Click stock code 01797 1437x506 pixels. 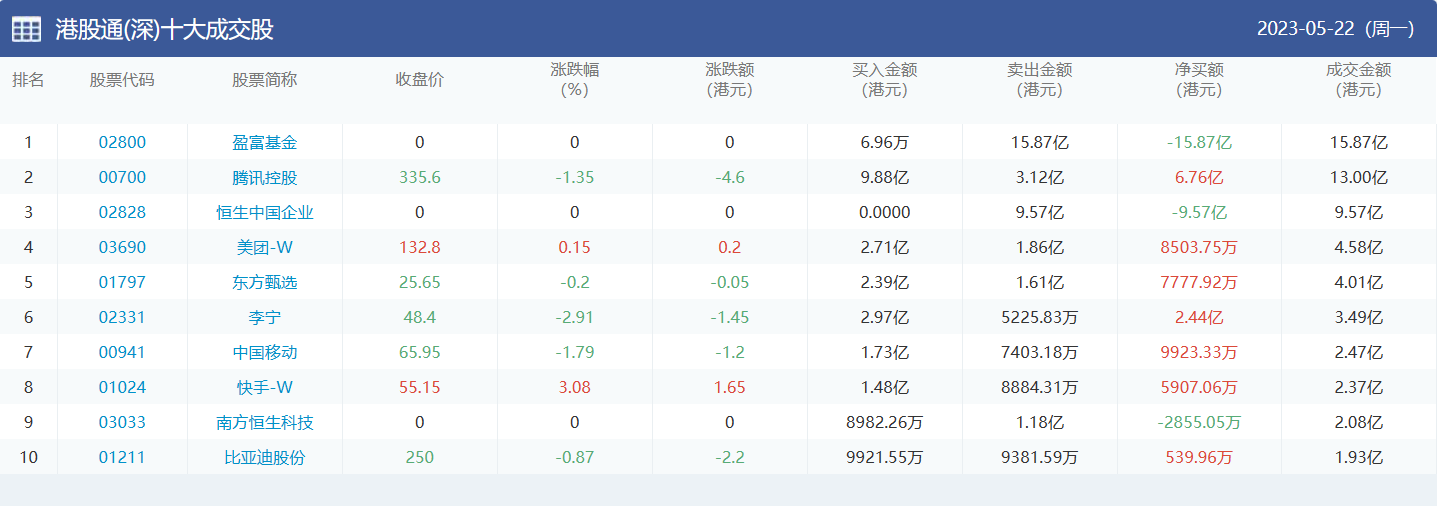[x=122, y=283]
